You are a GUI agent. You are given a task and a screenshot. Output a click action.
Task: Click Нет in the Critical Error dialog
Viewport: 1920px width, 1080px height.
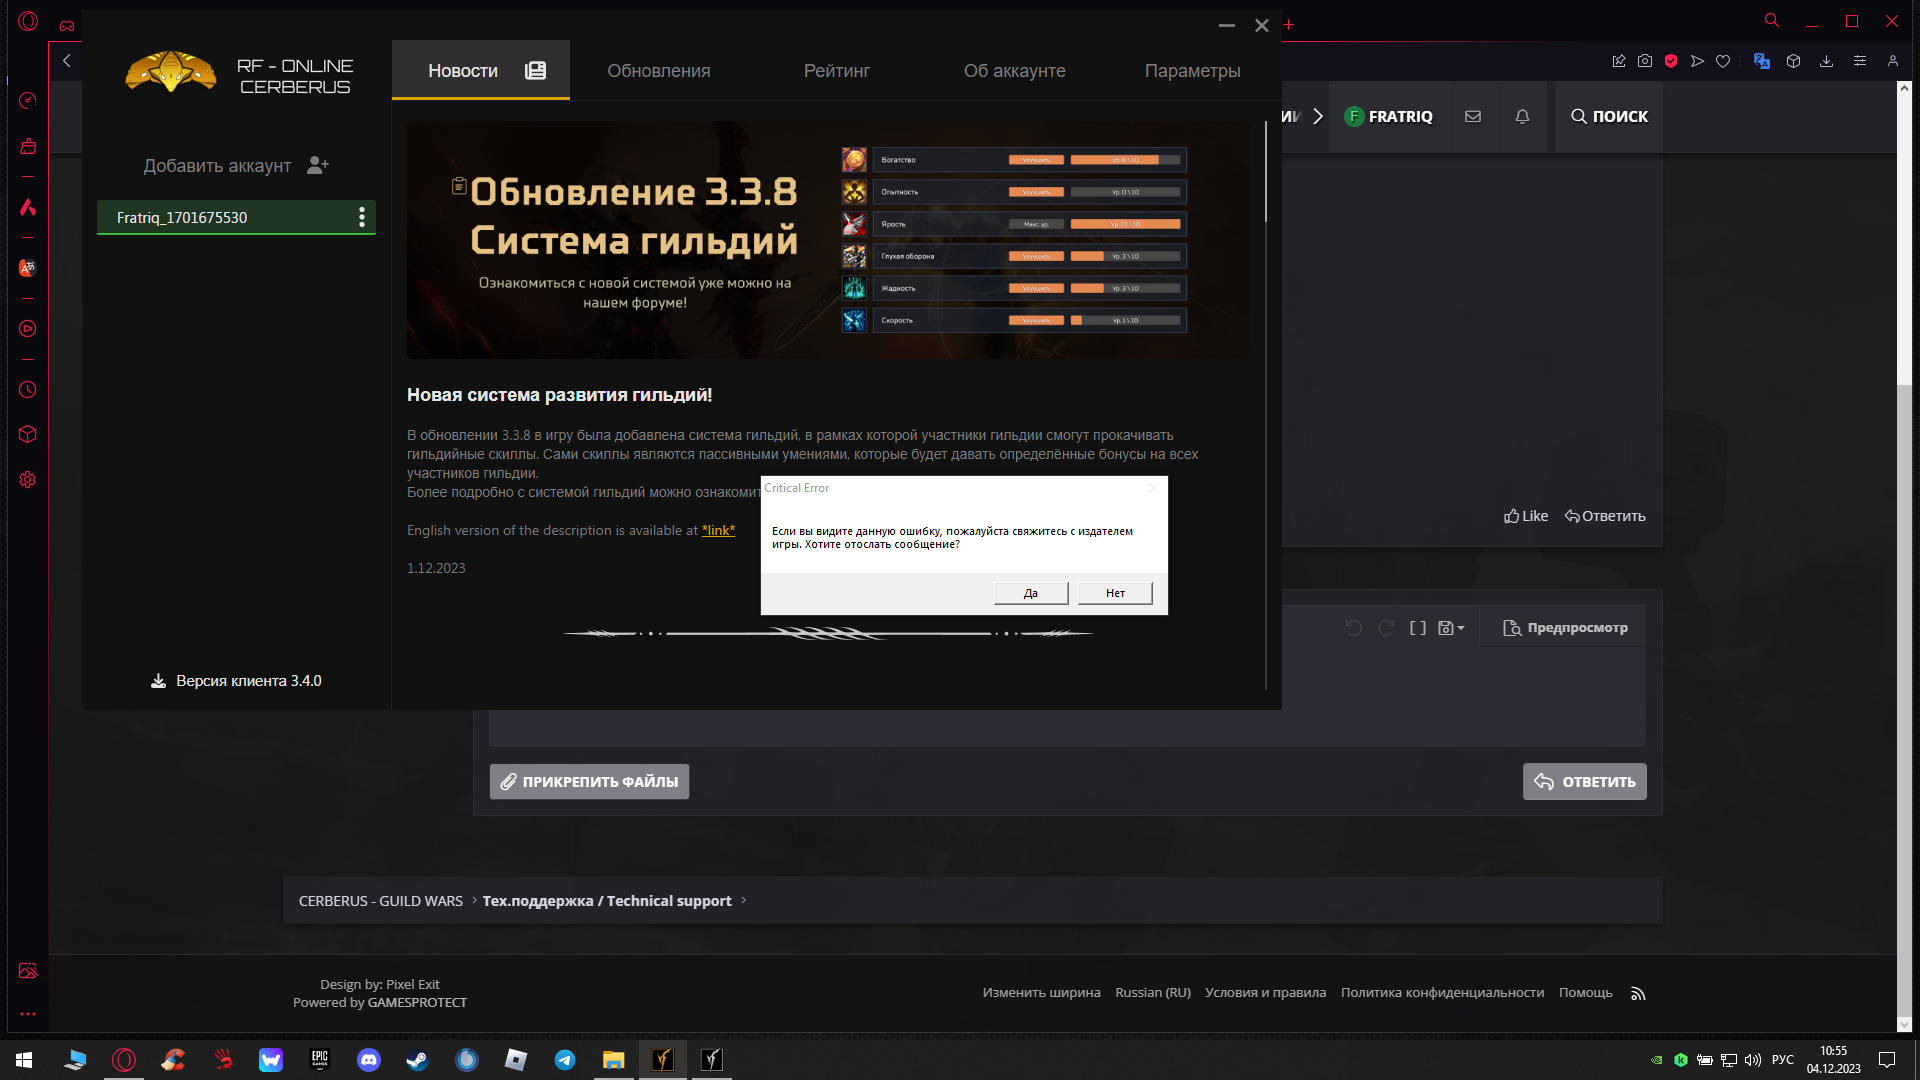click(x=1115, y=593)
